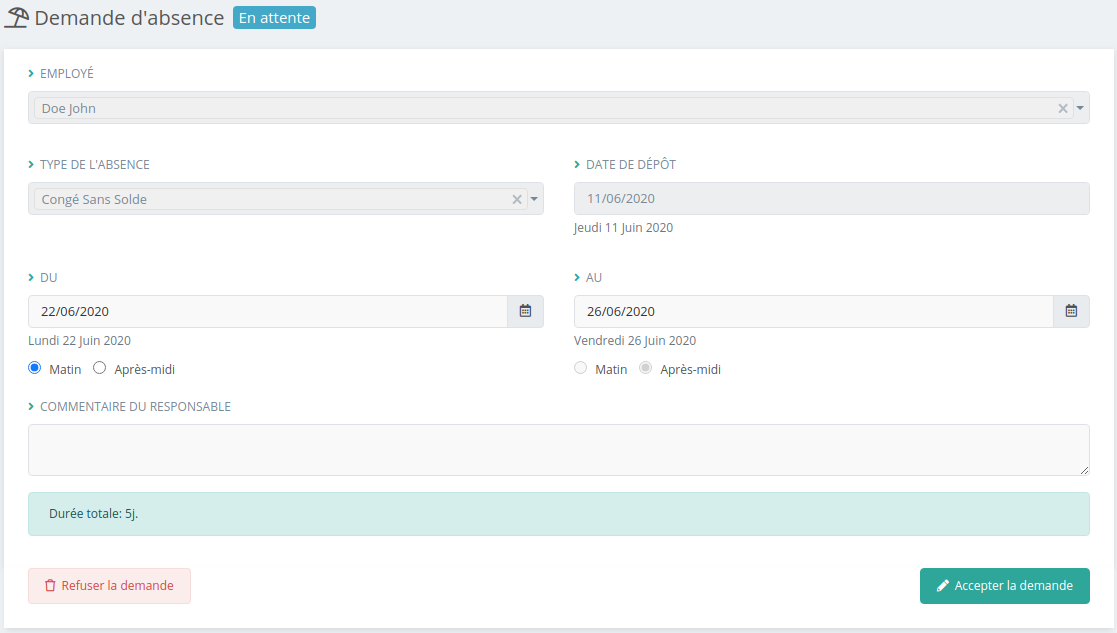Click the Durée totale info banner
This screenshot has width=1117, height=633.
point(558,514)
